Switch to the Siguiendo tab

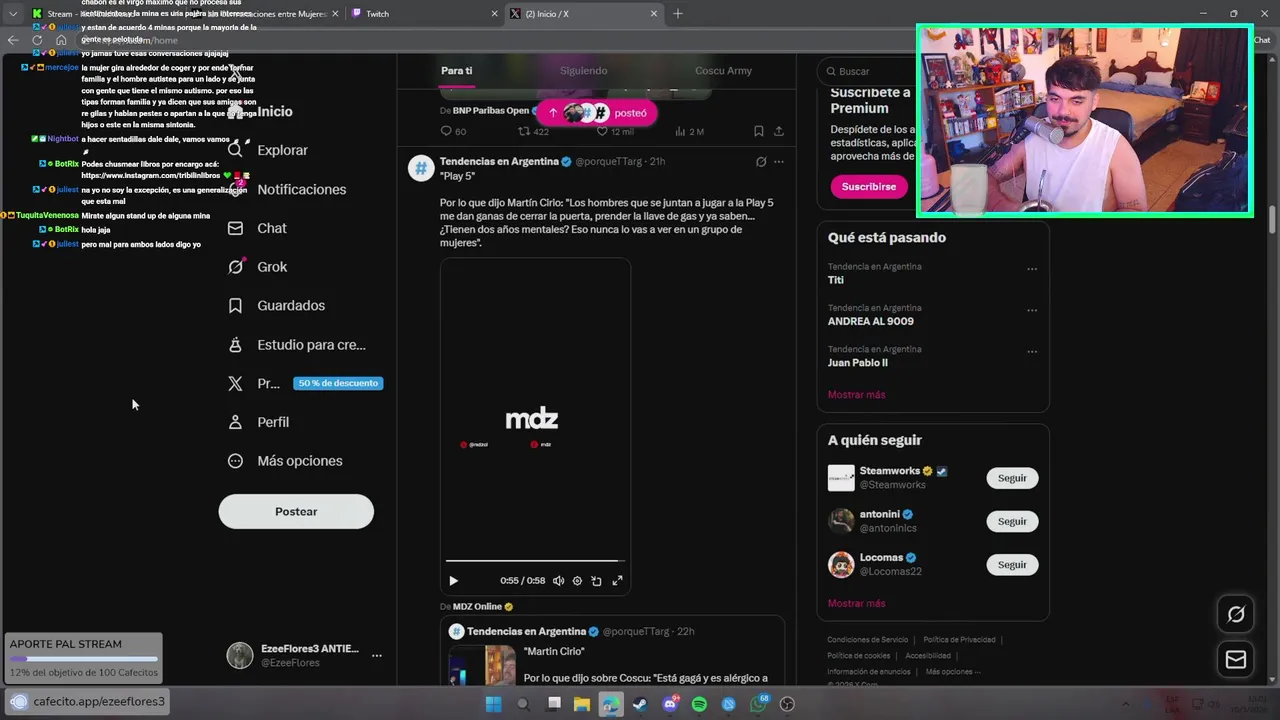[583, 71]
